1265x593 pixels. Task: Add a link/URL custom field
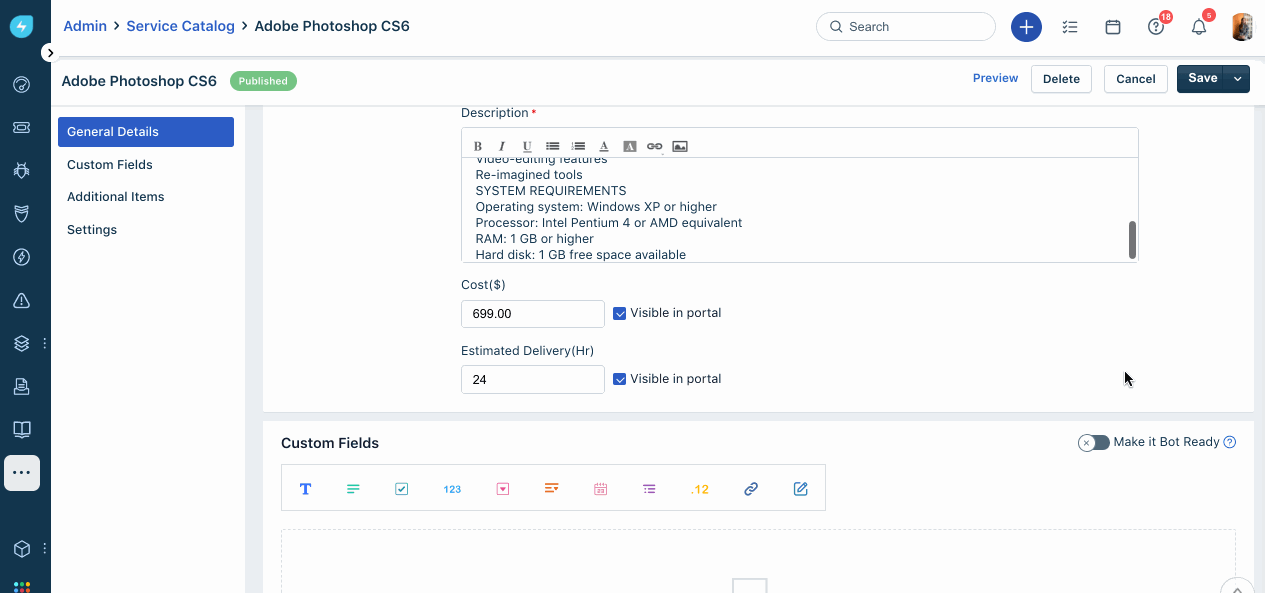tap(751, 489)
